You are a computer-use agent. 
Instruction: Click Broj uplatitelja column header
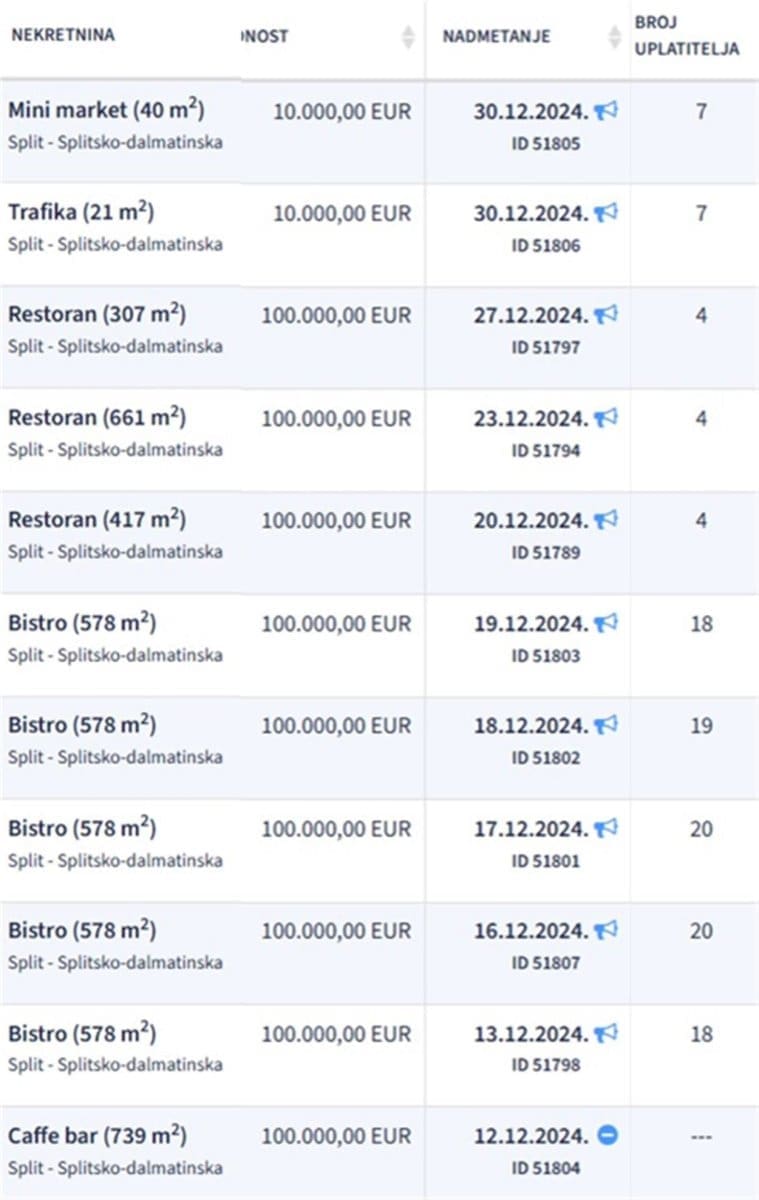[x=687, y=36]
